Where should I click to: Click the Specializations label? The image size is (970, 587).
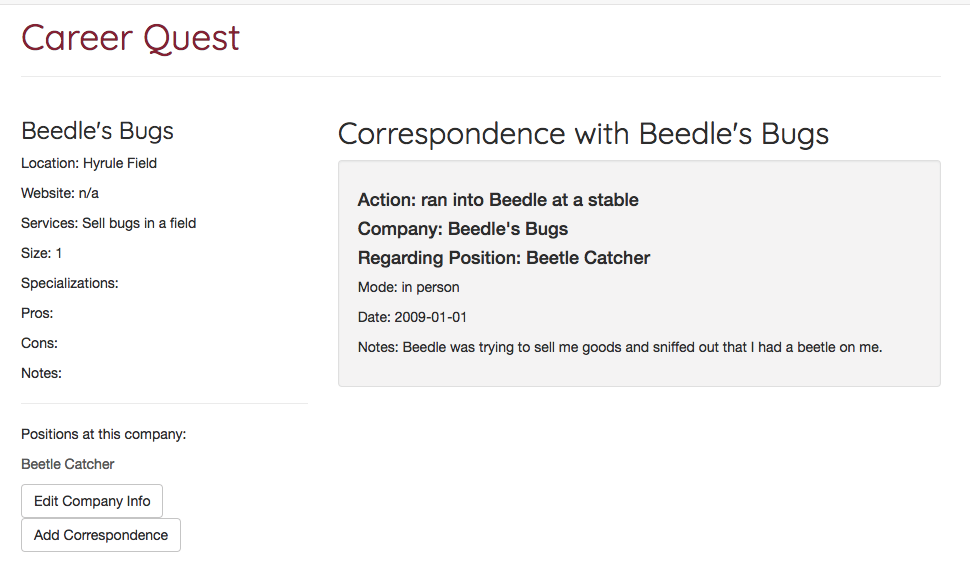pyautogui.click(x=70, y=283)
